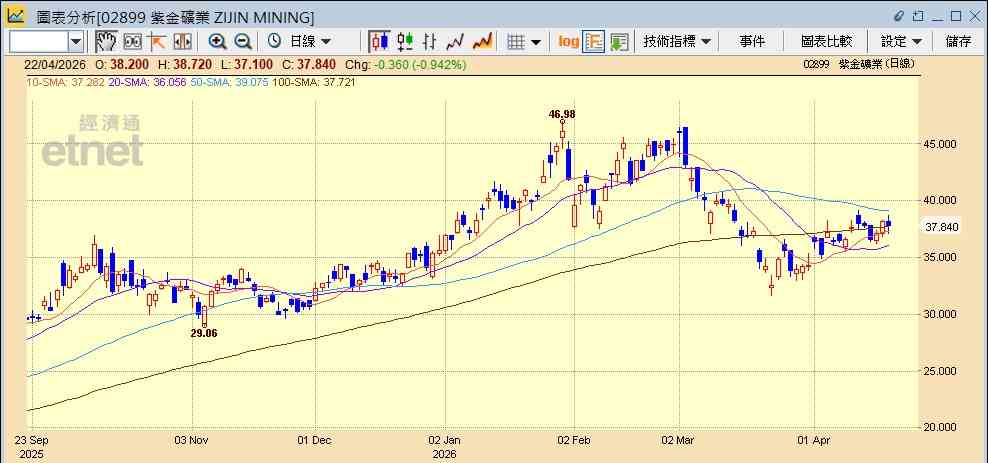This screenshot has width=988, height=463.
Task: Open the 設定 settings dropdown
Action: 901,42
